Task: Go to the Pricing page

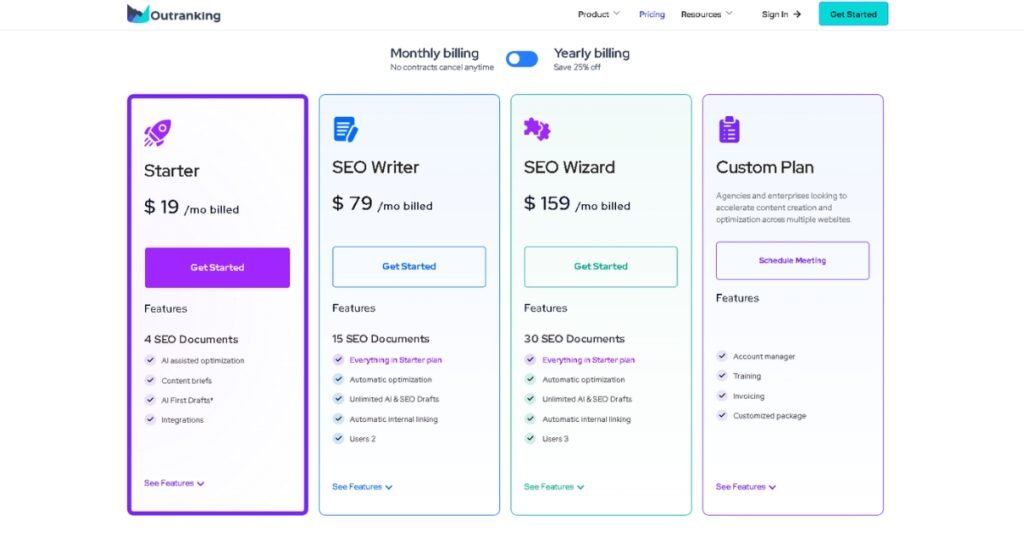Action: point(652,14)
